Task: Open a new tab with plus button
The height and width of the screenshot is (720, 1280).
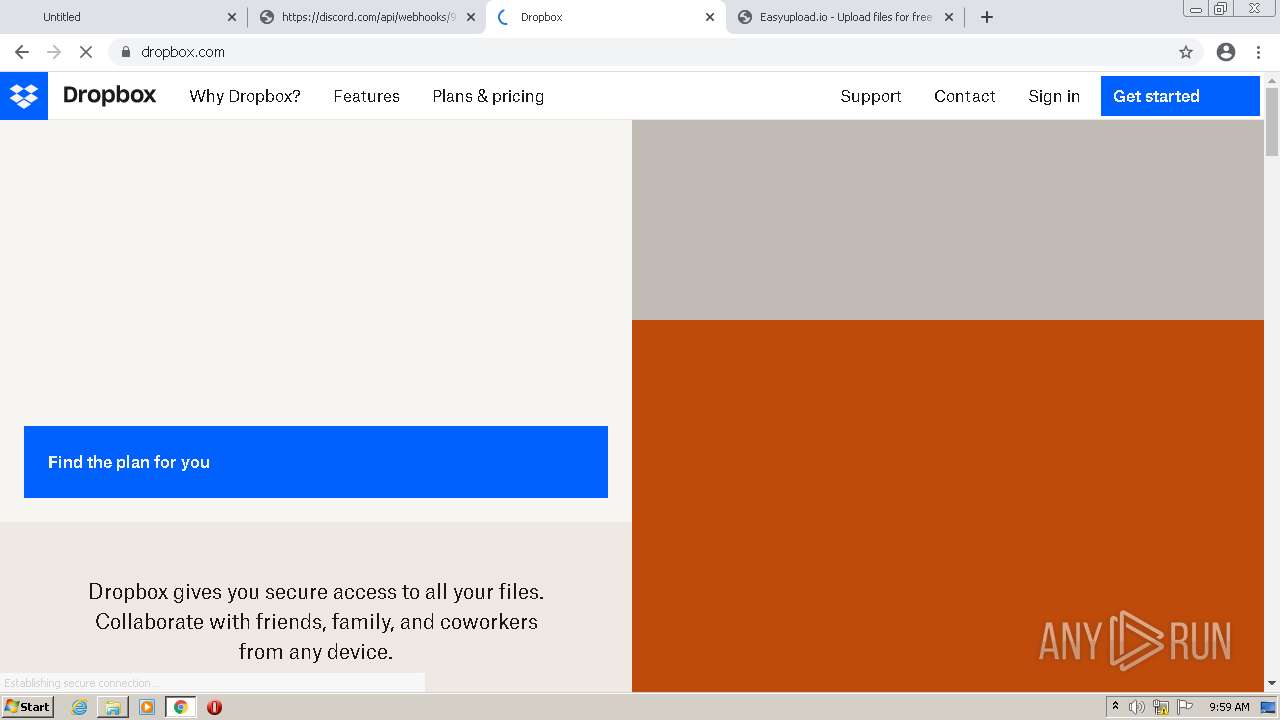Action: (987, 17)
